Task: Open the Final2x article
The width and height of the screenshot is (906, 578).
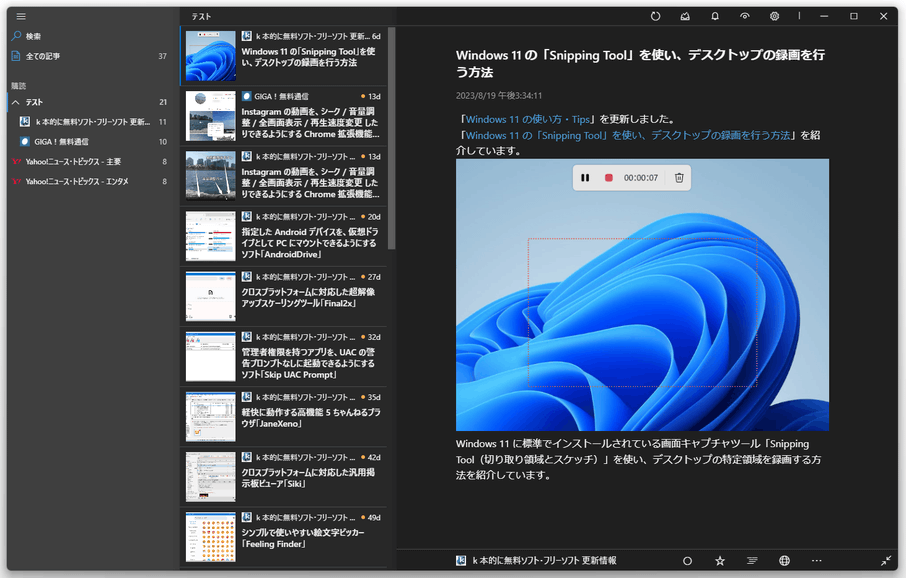Action: point(284,296)
